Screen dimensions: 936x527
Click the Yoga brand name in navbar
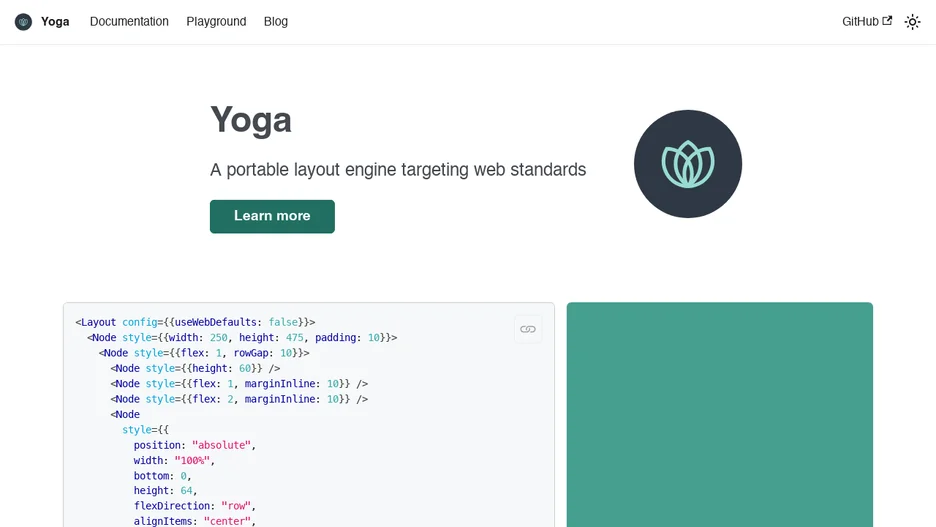click(55, 21)
